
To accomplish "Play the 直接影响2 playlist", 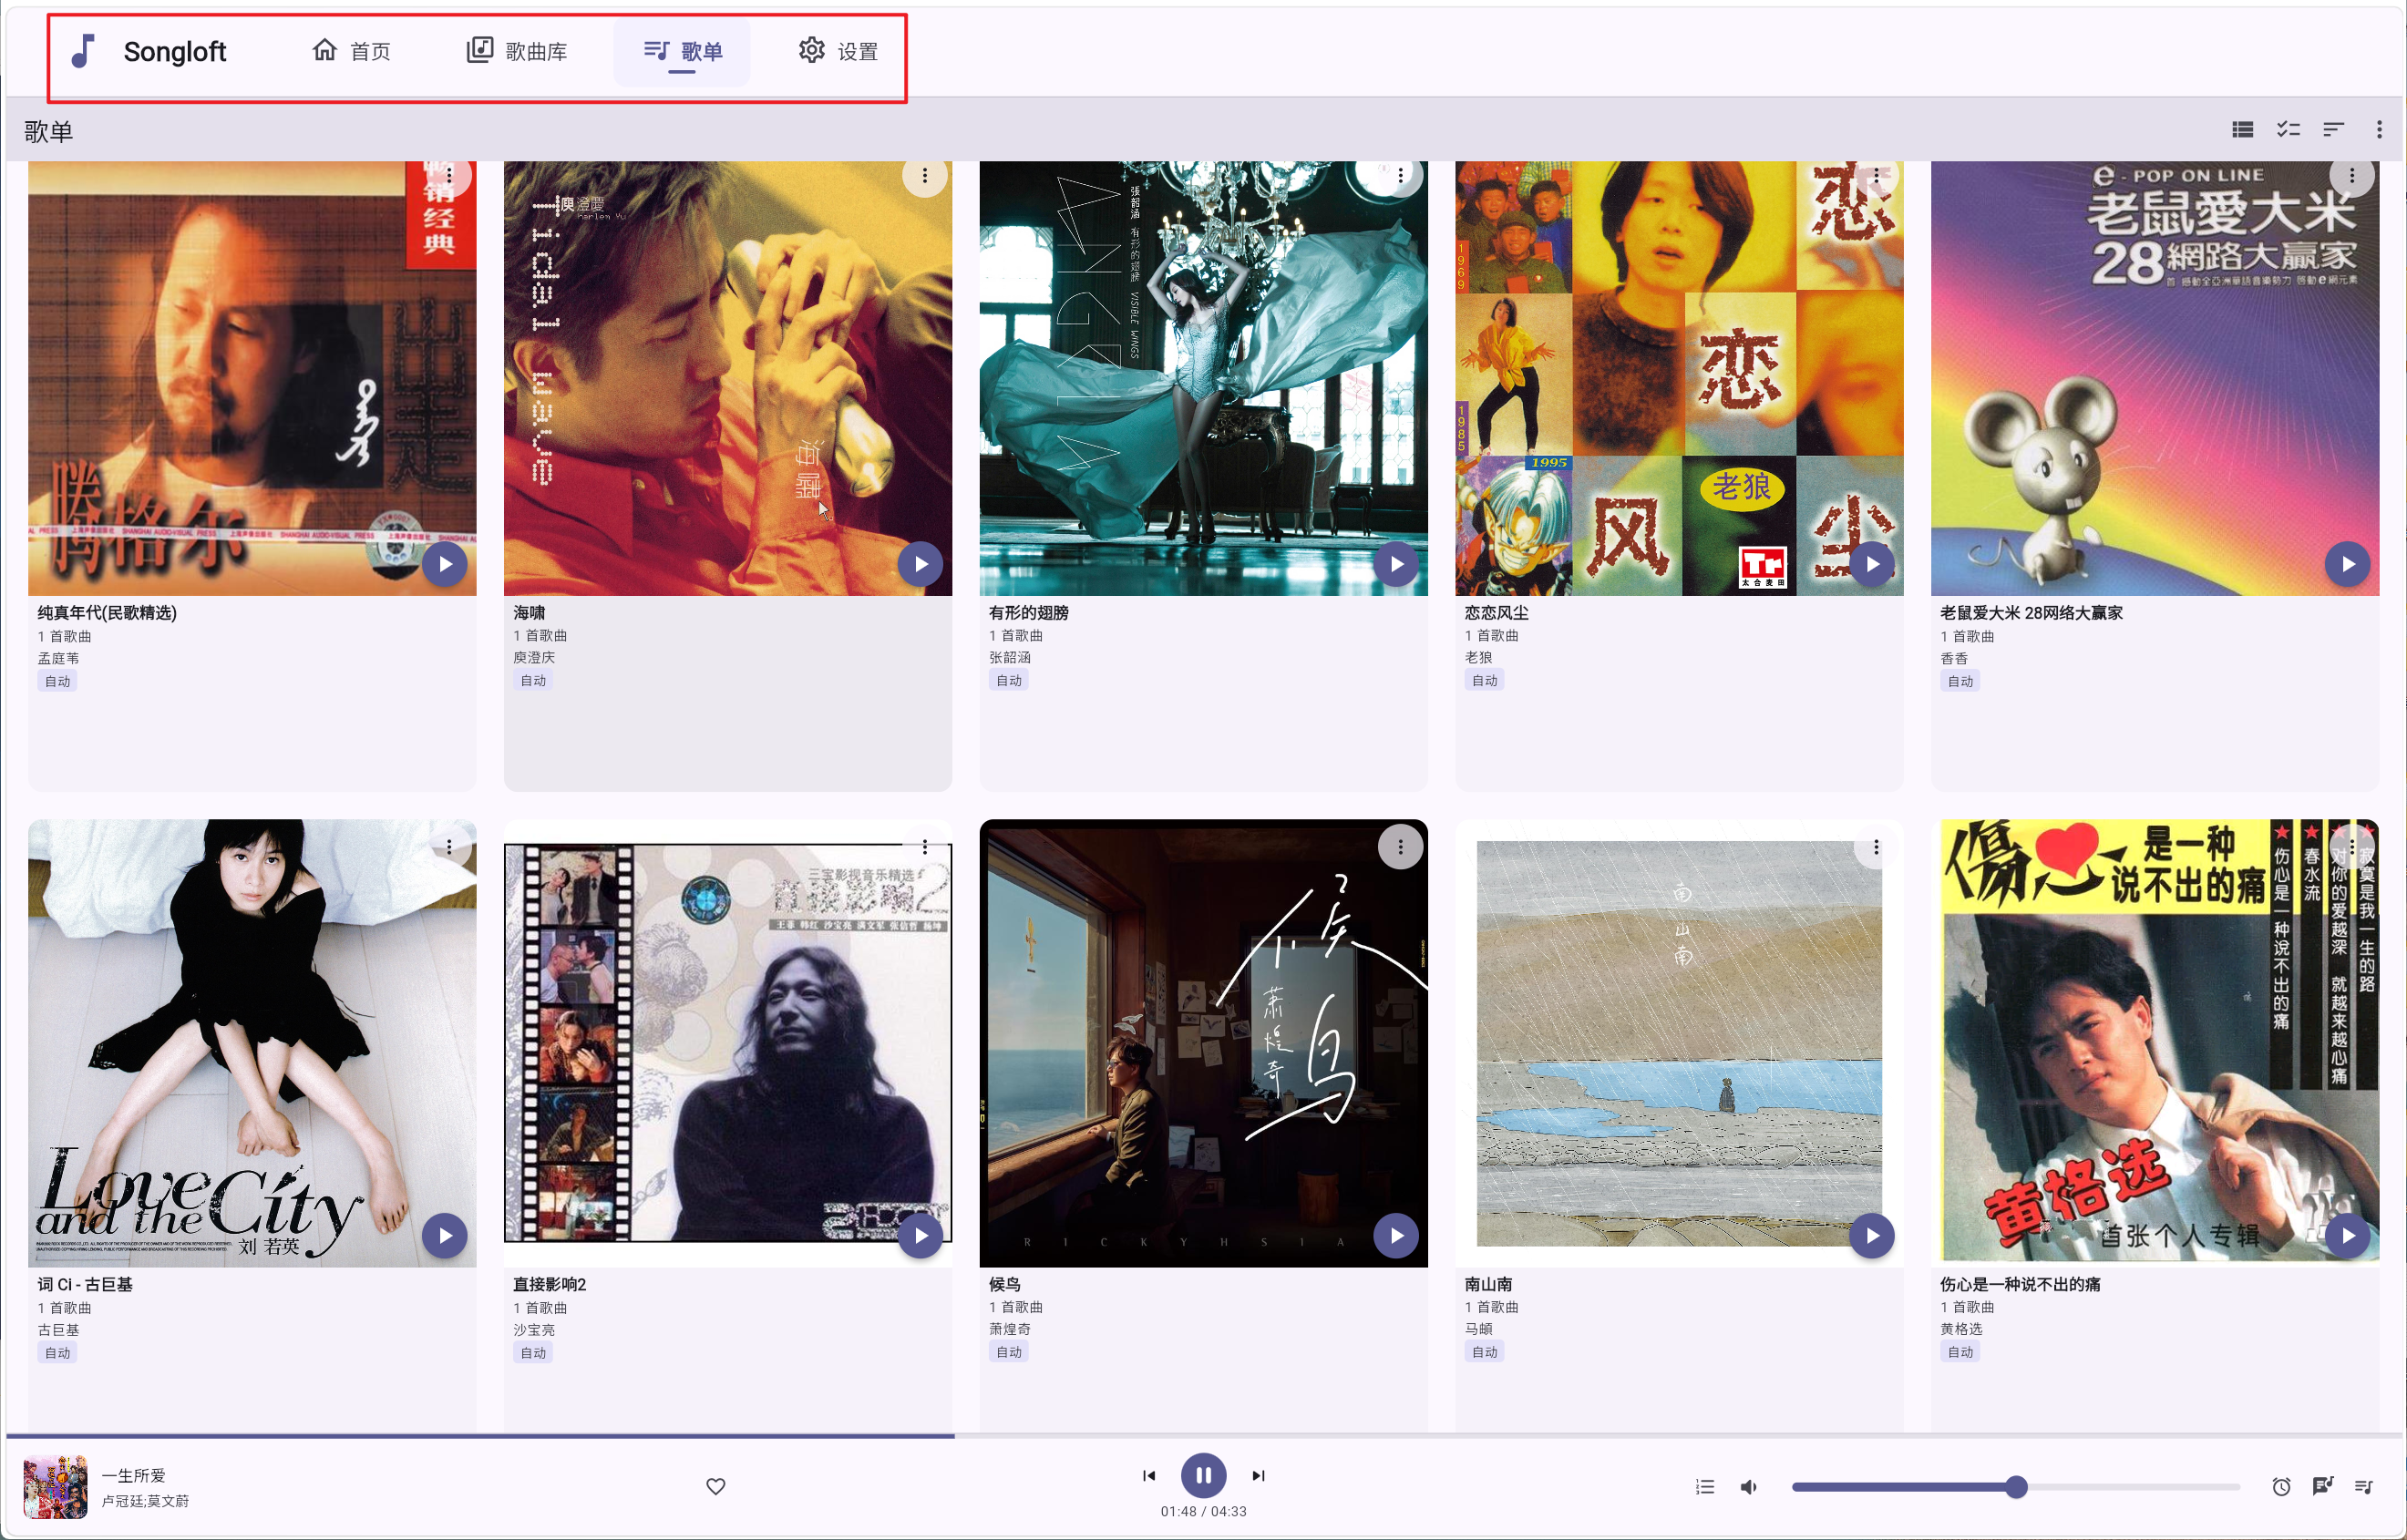I will [920, 1236].
